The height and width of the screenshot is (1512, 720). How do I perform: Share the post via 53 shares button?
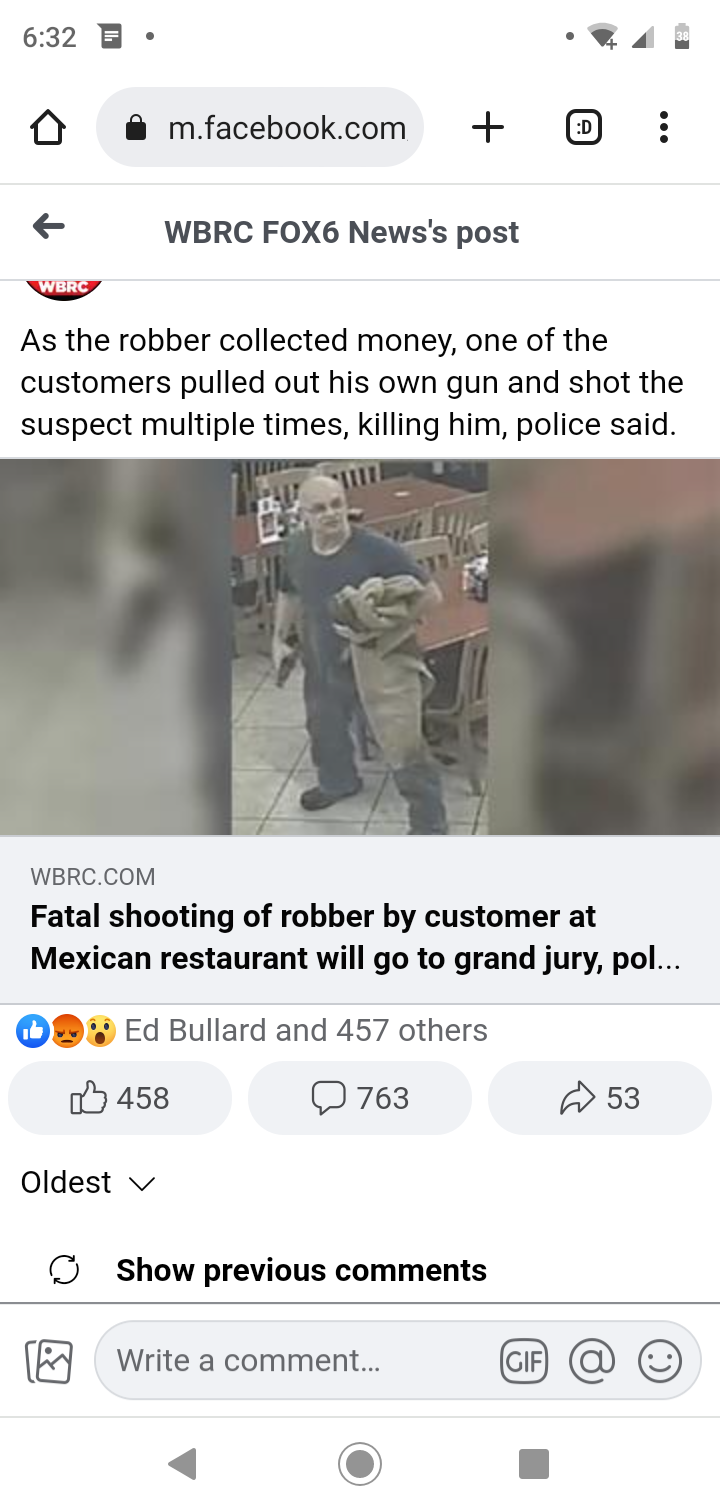(600, 1098)
